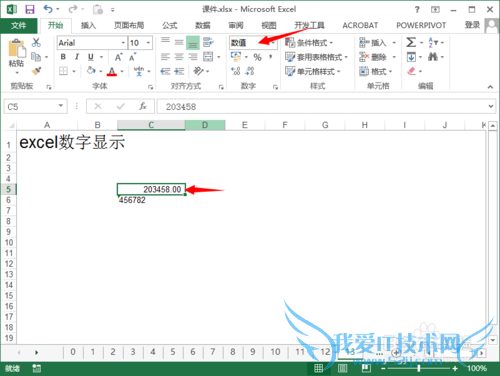Click the Undo arrow icon

coord(48,9)
